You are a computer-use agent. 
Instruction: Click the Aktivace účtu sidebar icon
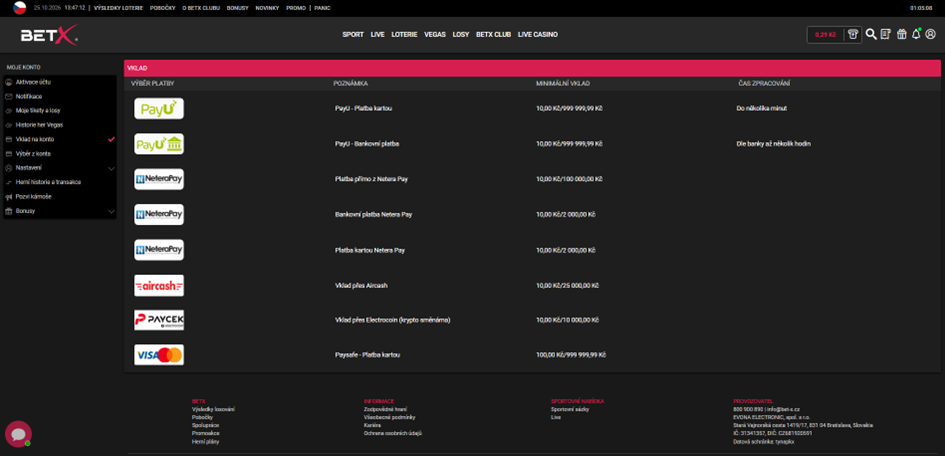point(8,82)
